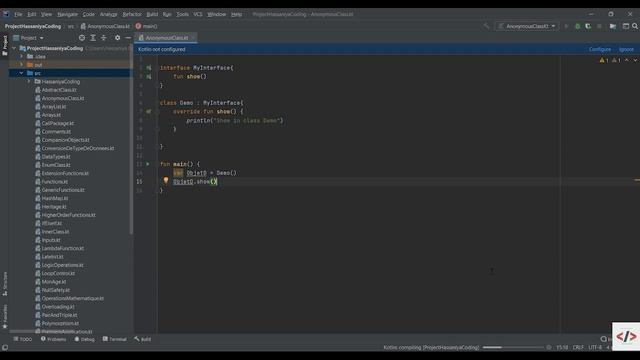The image size is (640, 360).
Task: Open the VCS menu
Action: pos(198,14)
